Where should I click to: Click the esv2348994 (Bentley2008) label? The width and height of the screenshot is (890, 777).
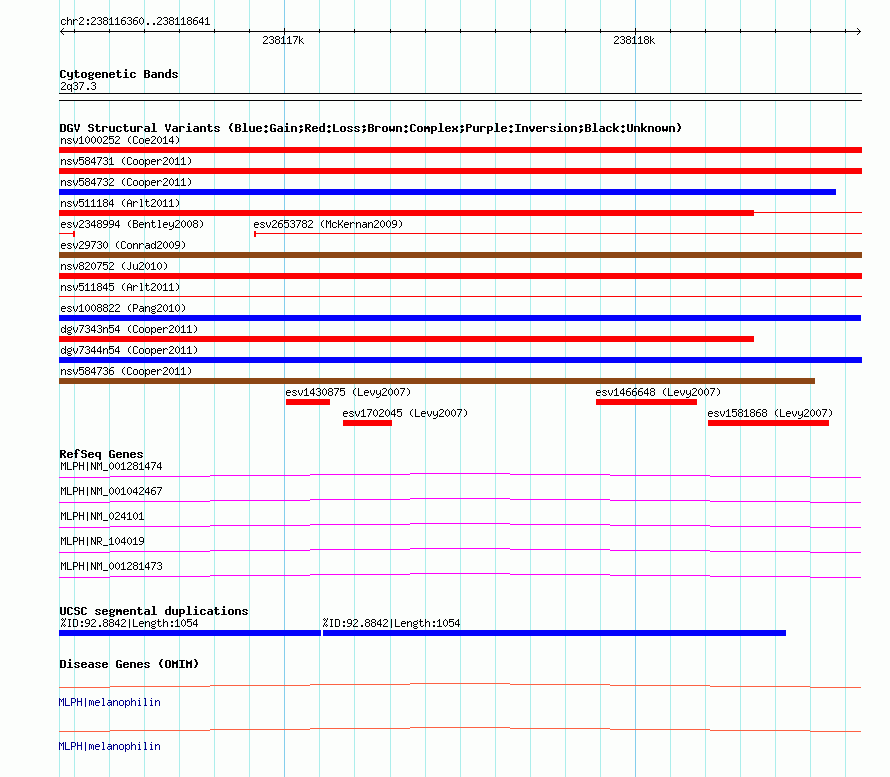132,224
